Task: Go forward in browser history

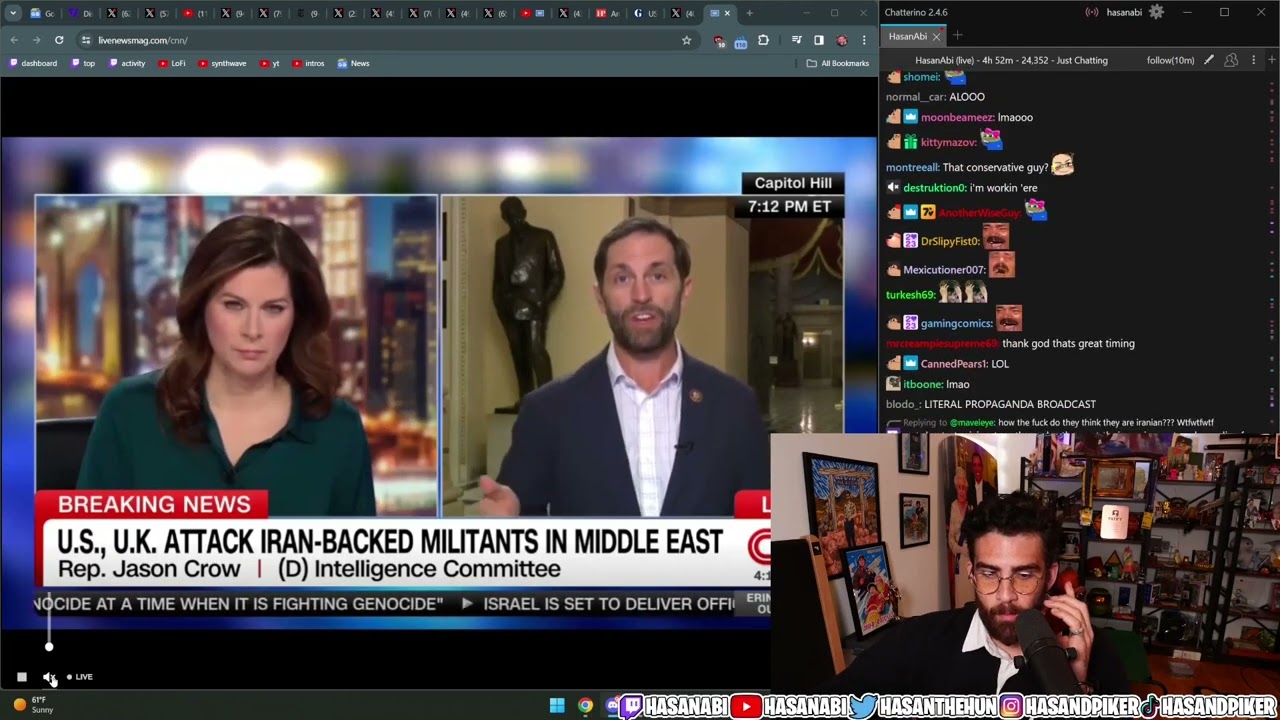Action: [x=36, y=40]
